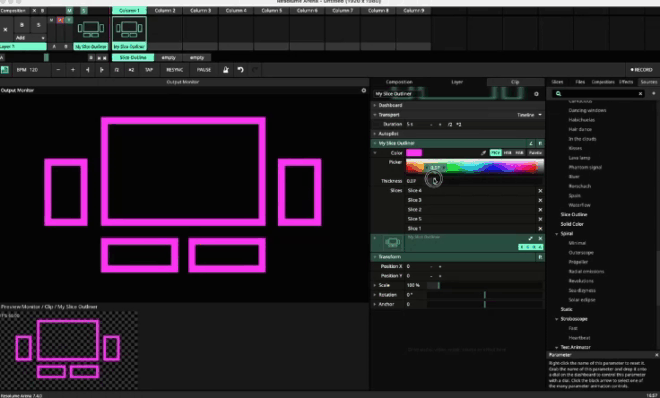The image size is (660, 398).
Task: Expand the Dashboard section
Action: (390, 105)
